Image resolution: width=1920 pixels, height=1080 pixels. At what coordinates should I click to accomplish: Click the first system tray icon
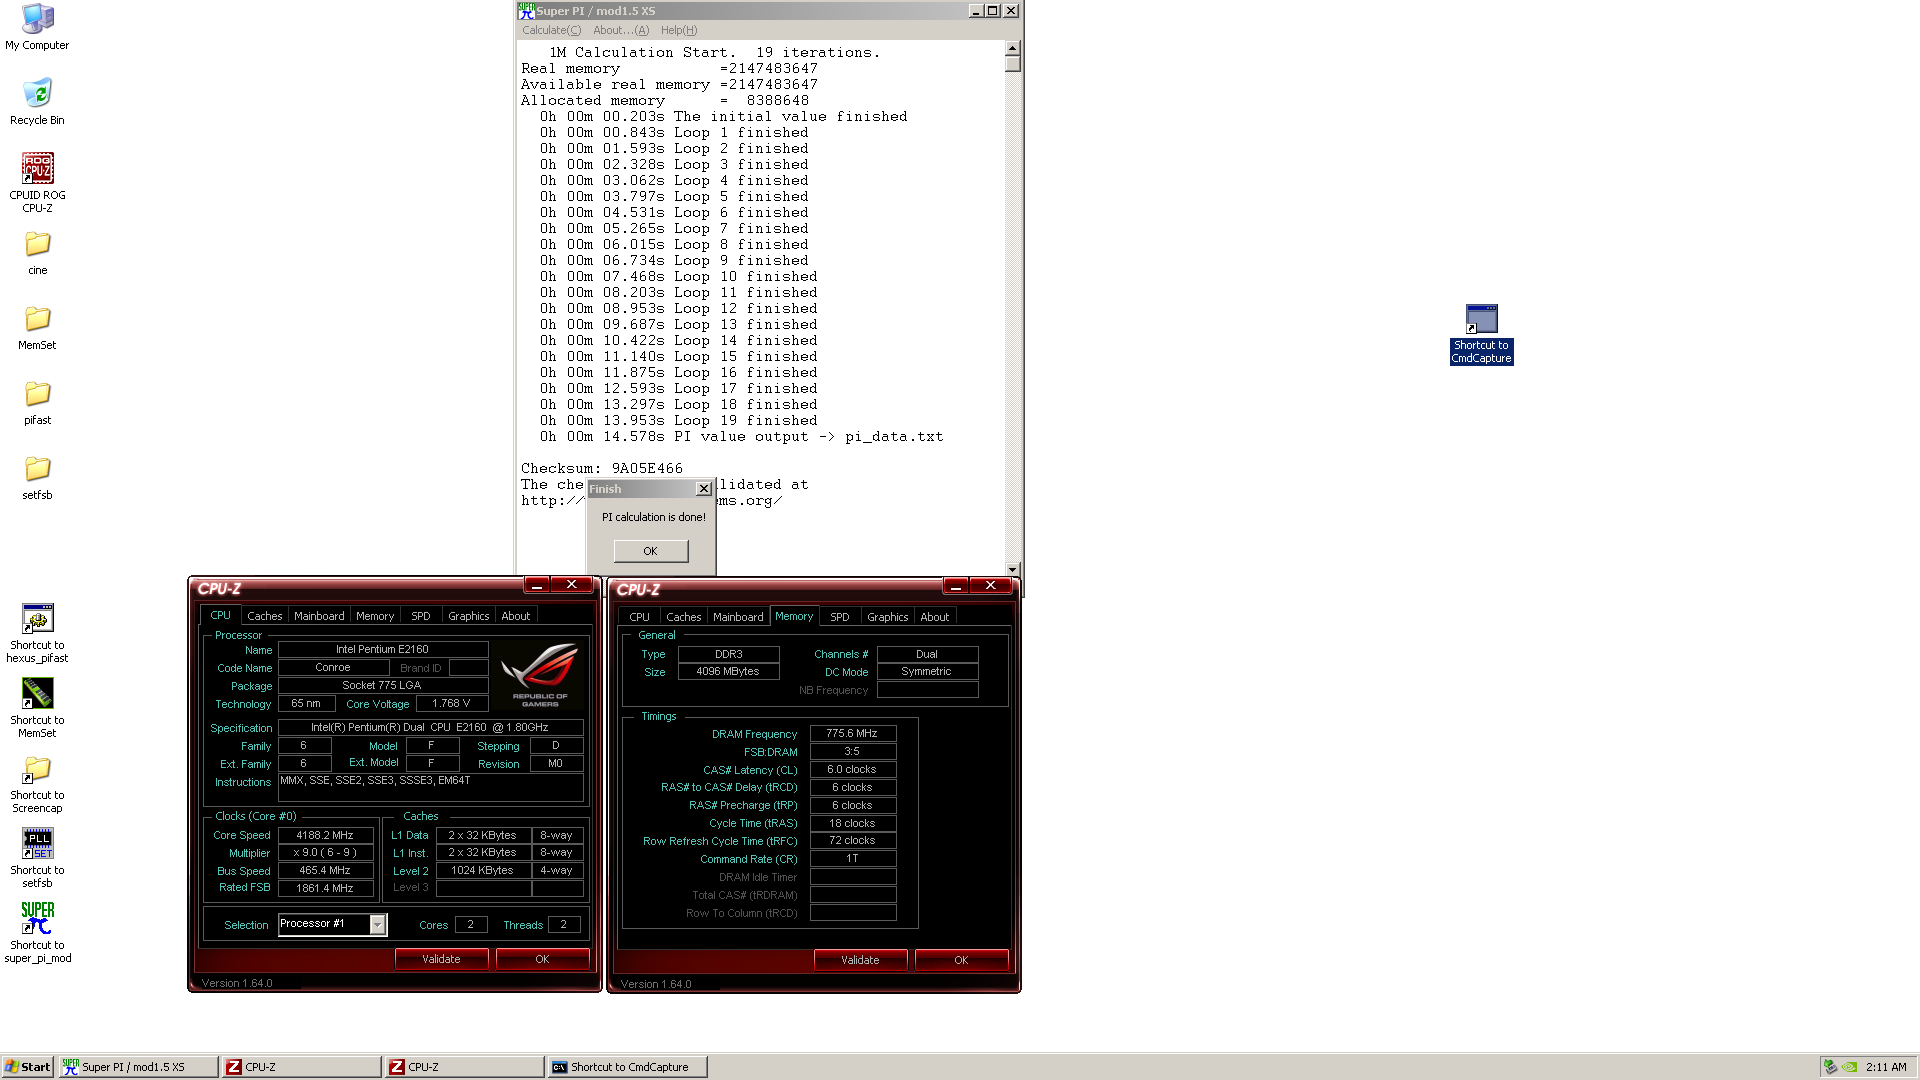tap(1830, 1067)
